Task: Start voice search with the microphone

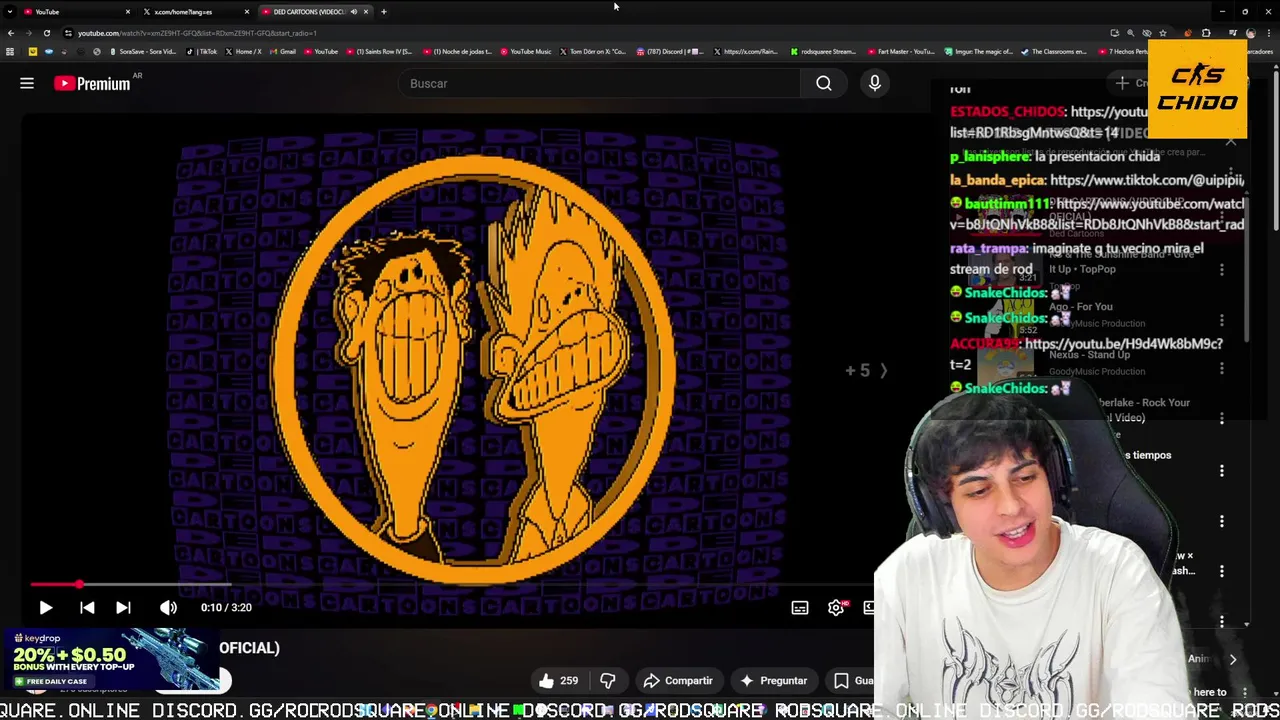Action: pyautogui.click(x=875, y=84)
